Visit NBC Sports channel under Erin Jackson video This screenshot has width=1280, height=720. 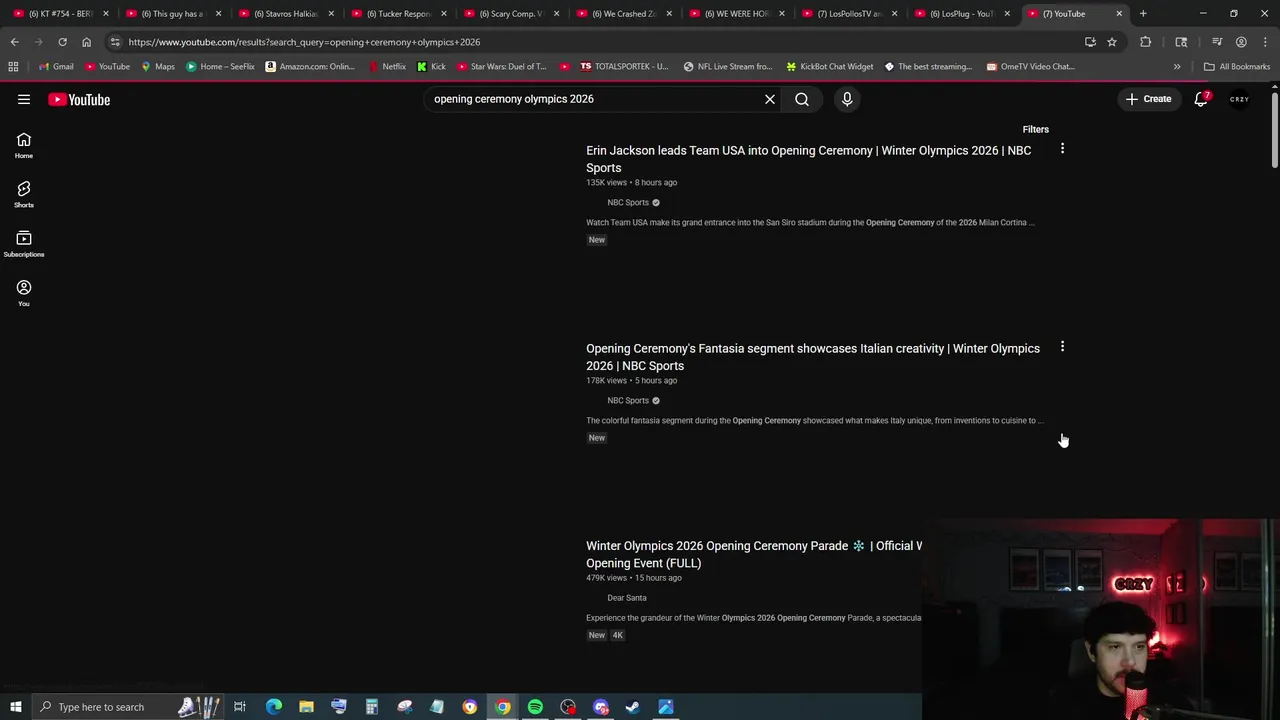pyautogui.click(x=628, y=202)
